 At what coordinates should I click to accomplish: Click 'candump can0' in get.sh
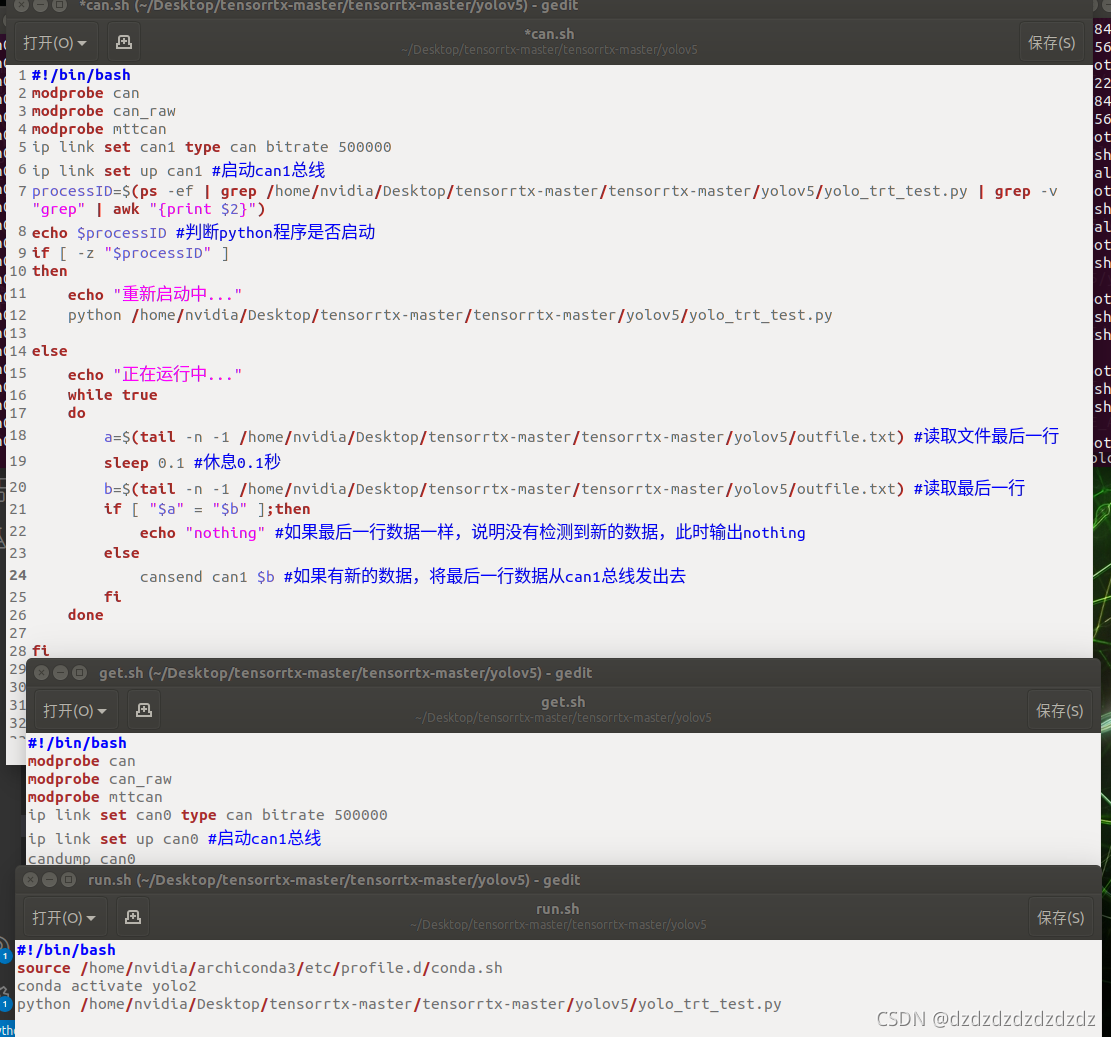(x=81, y=858)
